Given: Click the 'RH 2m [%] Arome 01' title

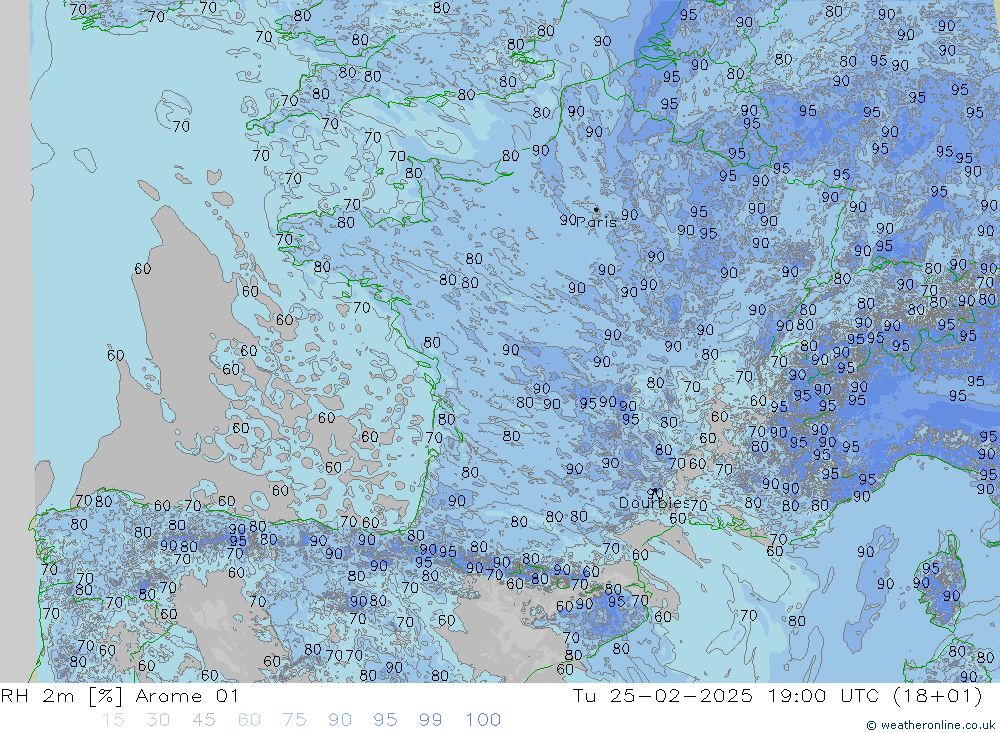Looking at the screenshot, I should tap(119, 696).
